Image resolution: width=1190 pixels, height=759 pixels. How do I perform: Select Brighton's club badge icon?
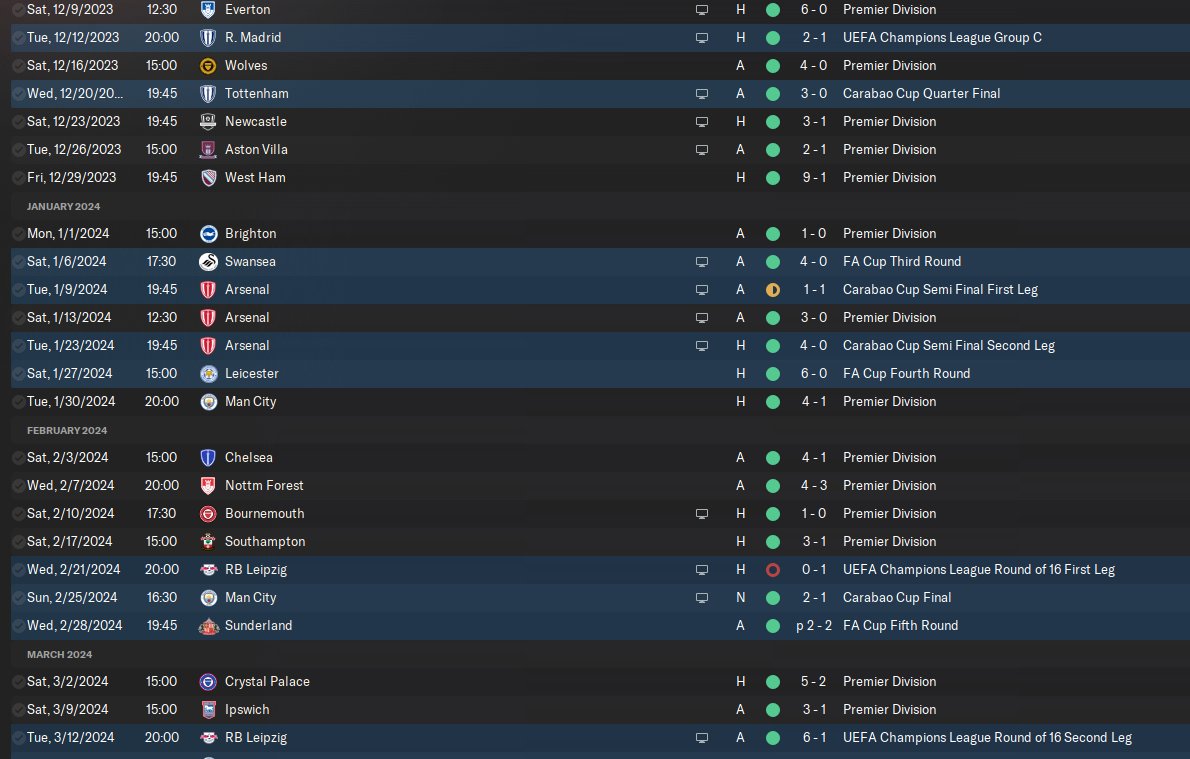[x=208, y=234]
